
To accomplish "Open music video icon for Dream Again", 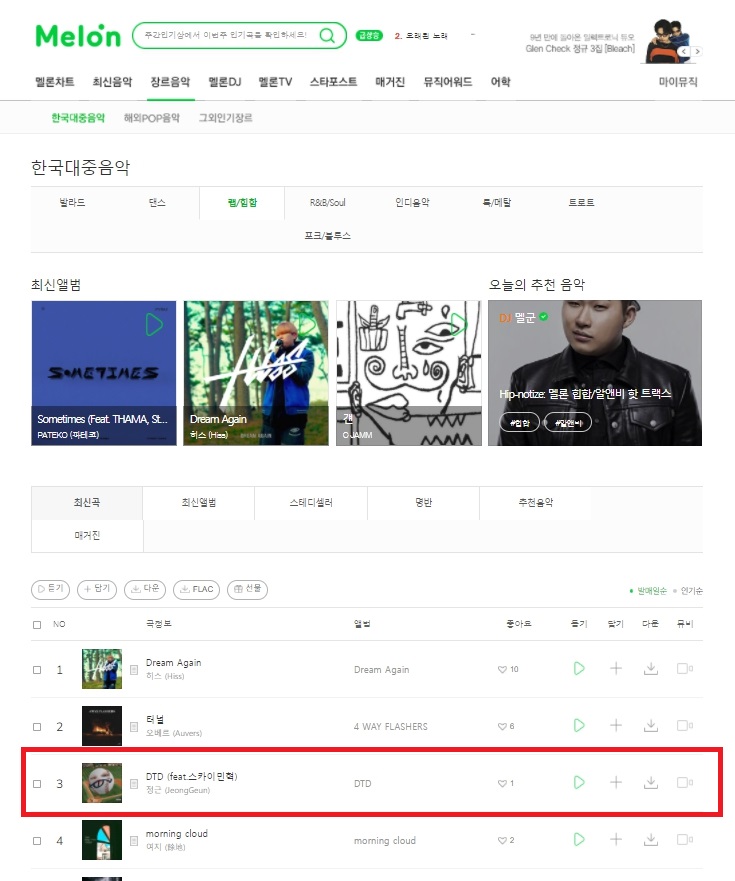I will click(x=684, y=669).
